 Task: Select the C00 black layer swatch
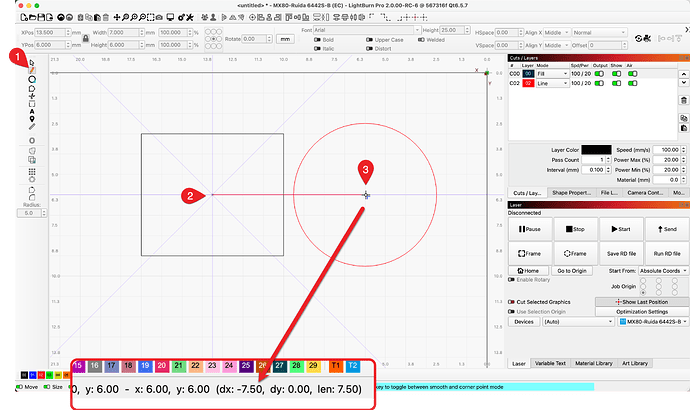(x=528, y=74)
